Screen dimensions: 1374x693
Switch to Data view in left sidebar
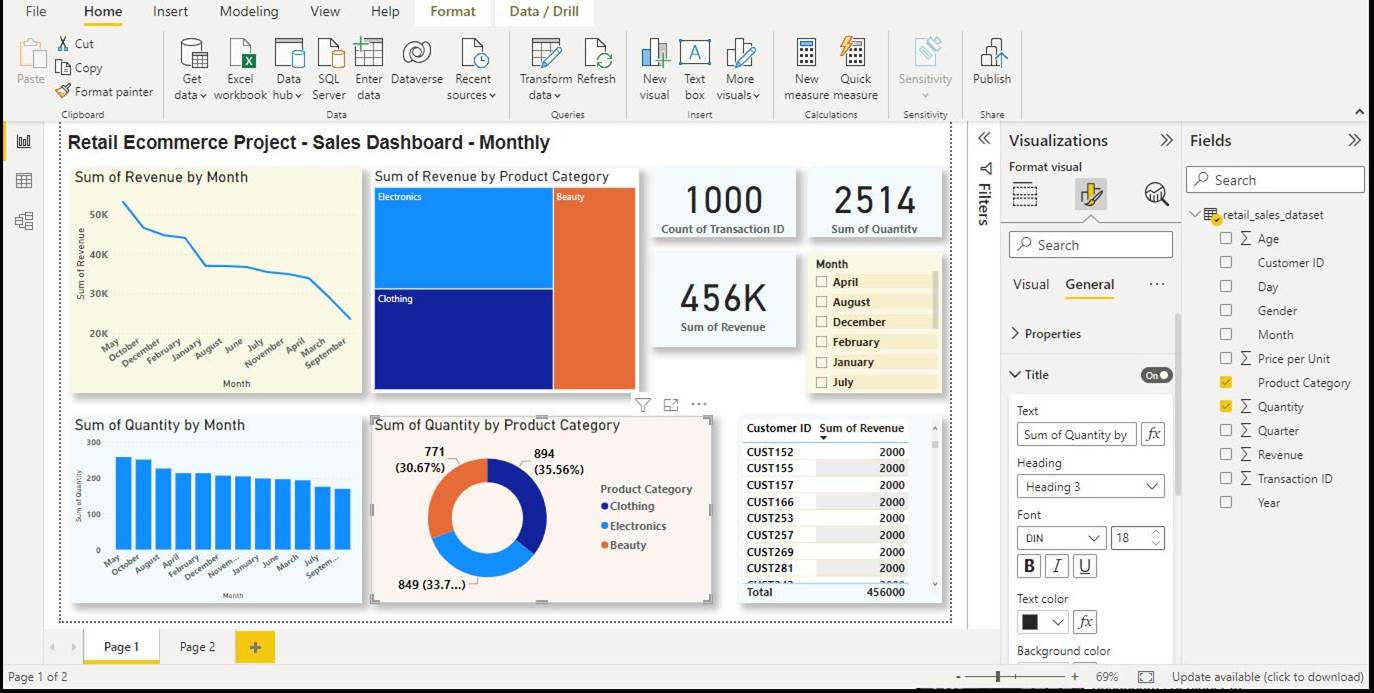(24, 181)
